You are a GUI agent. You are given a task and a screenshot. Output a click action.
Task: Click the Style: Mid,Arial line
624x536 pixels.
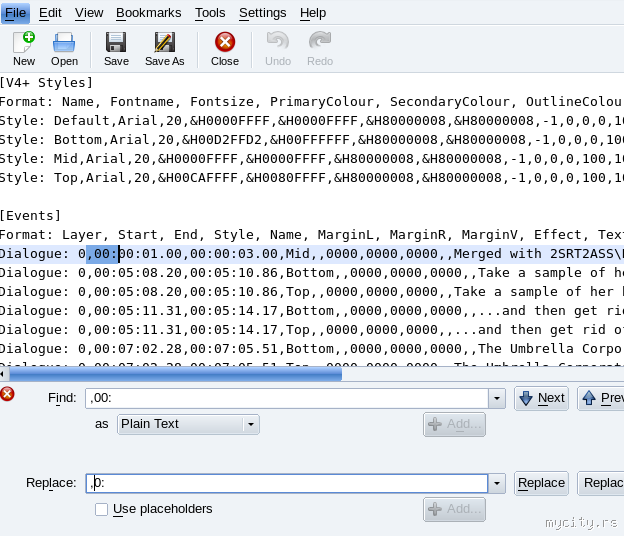pos(312,159)
